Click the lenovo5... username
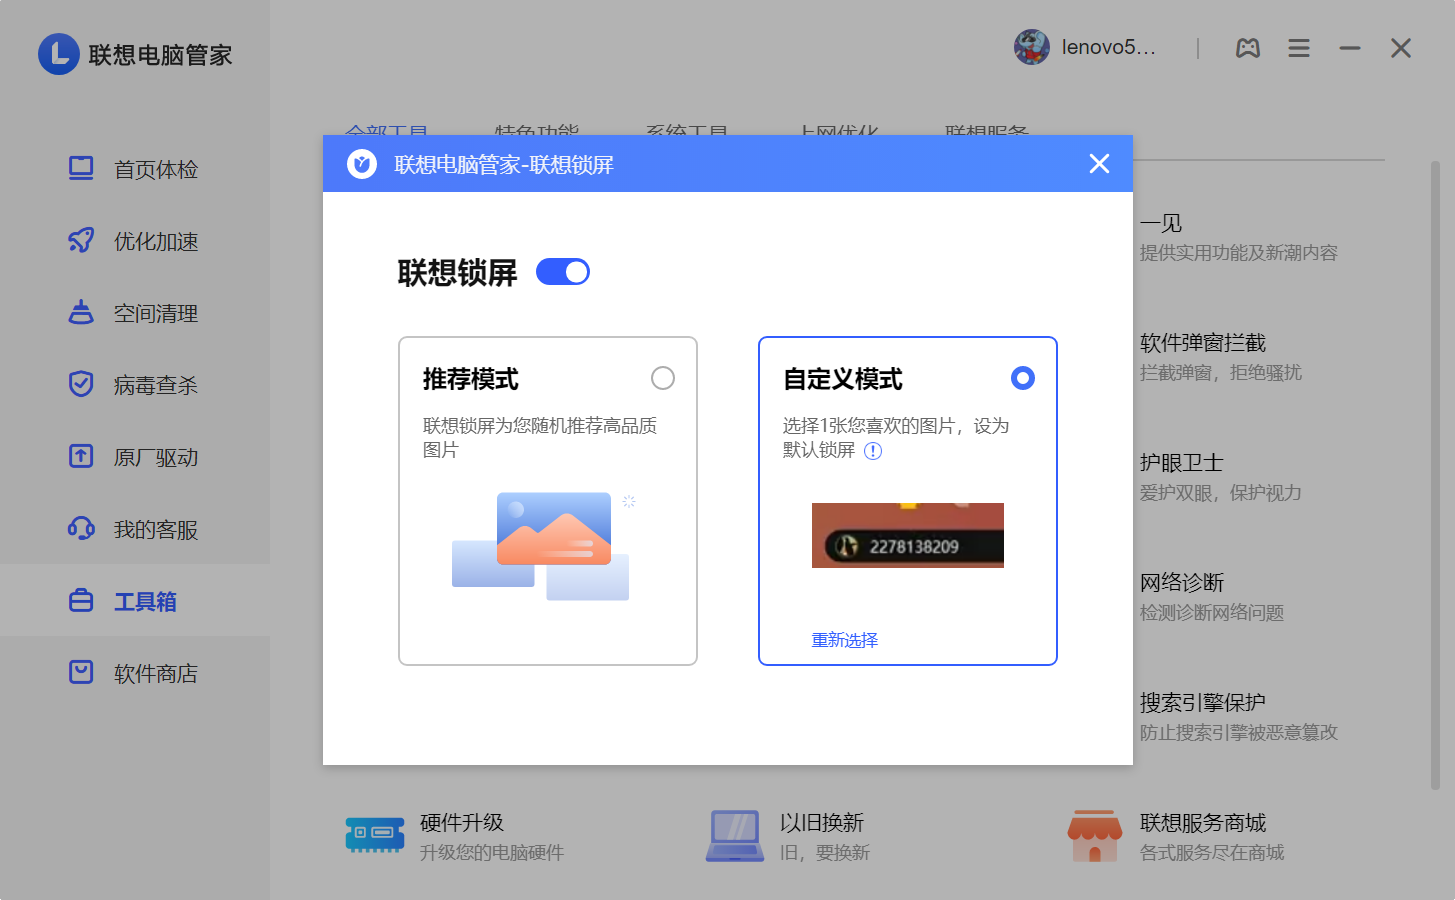The height and width of the screenshot is (900, 1455). pos(1108,48)
